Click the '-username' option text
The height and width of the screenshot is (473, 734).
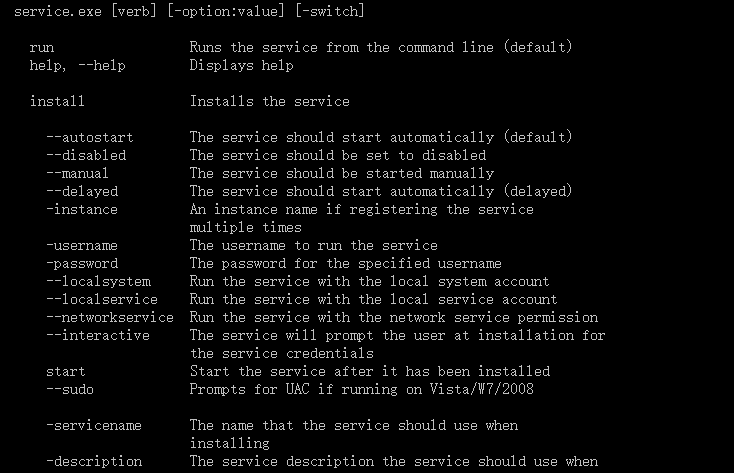(x=82, y=245)
